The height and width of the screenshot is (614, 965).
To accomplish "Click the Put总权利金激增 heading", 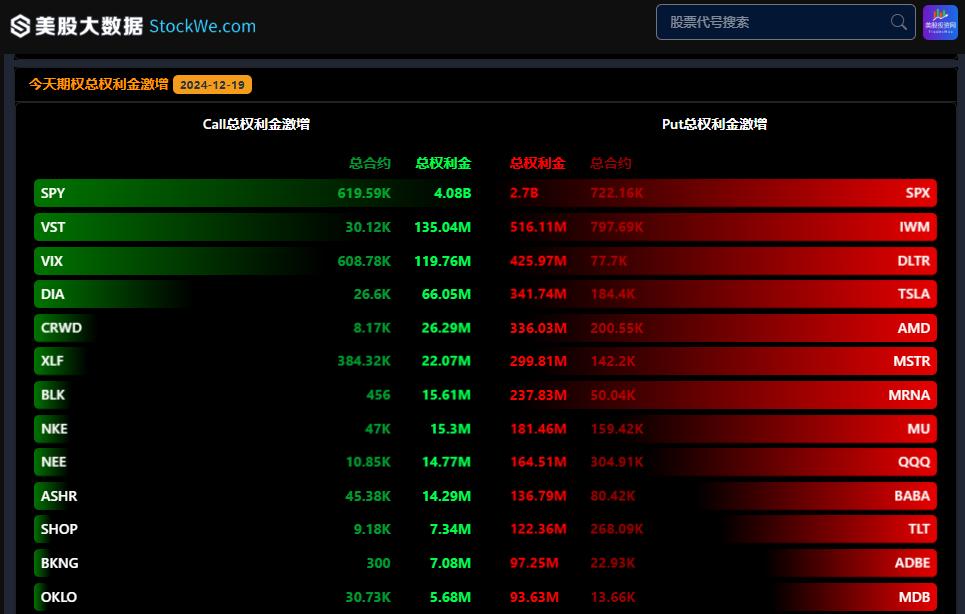I will [x=715, y=124].
